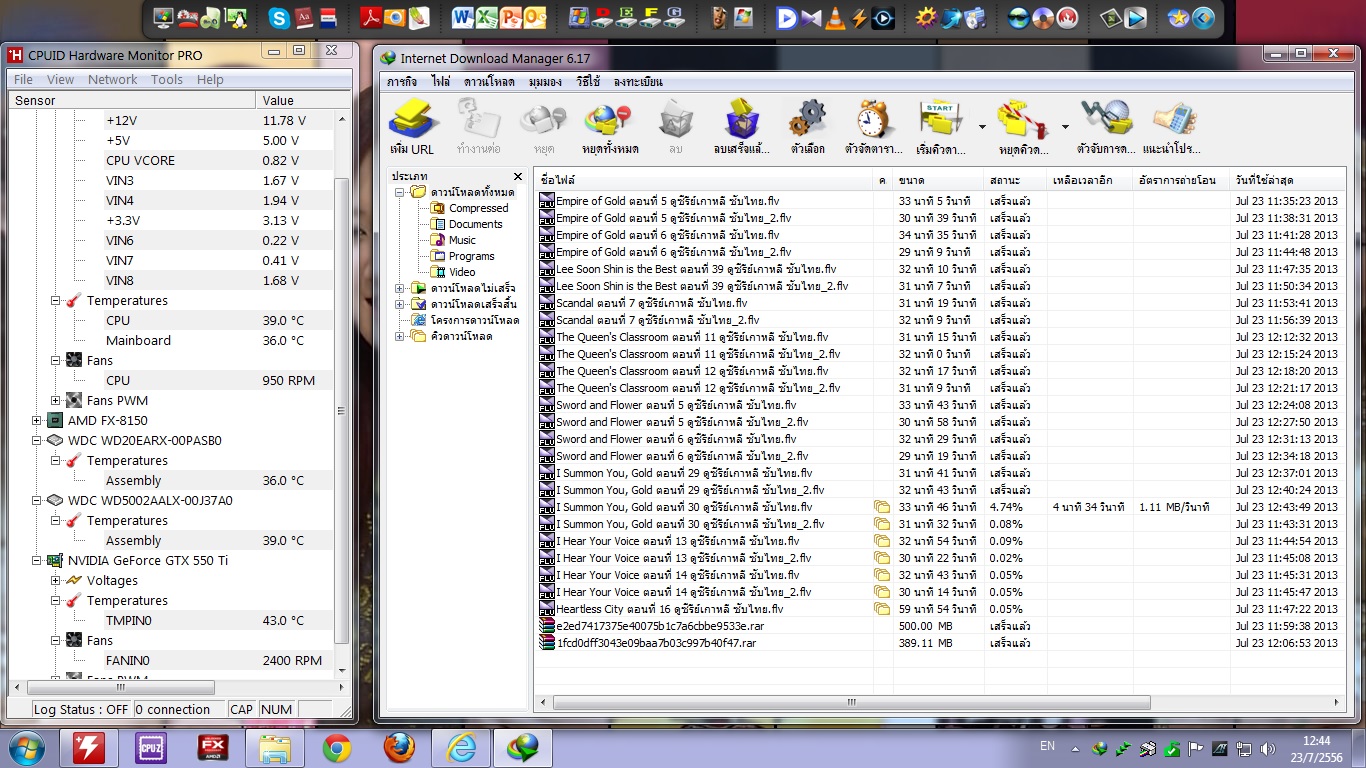Expand the Finished (ดาวน์โหลดเสร็จสิ้น) tree node

point(400,304)
